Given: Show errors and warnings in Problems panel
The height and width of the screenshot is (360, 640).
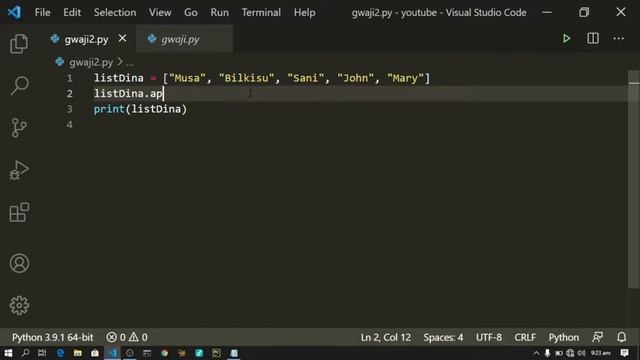Looking at the screenshot, I should [127, 337].
